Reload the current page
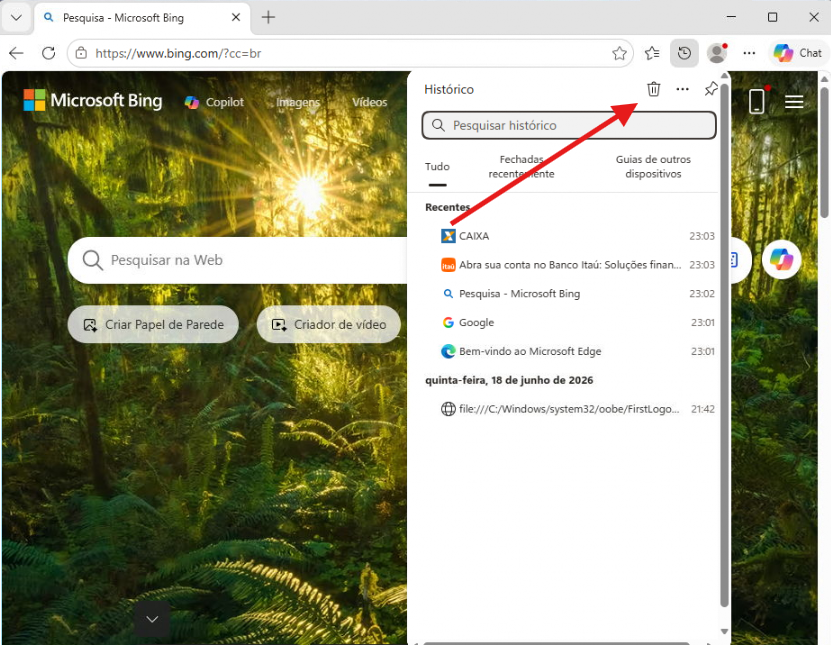Screen dimensions: 831x645 pyautogui.click(x=48, y=53)
